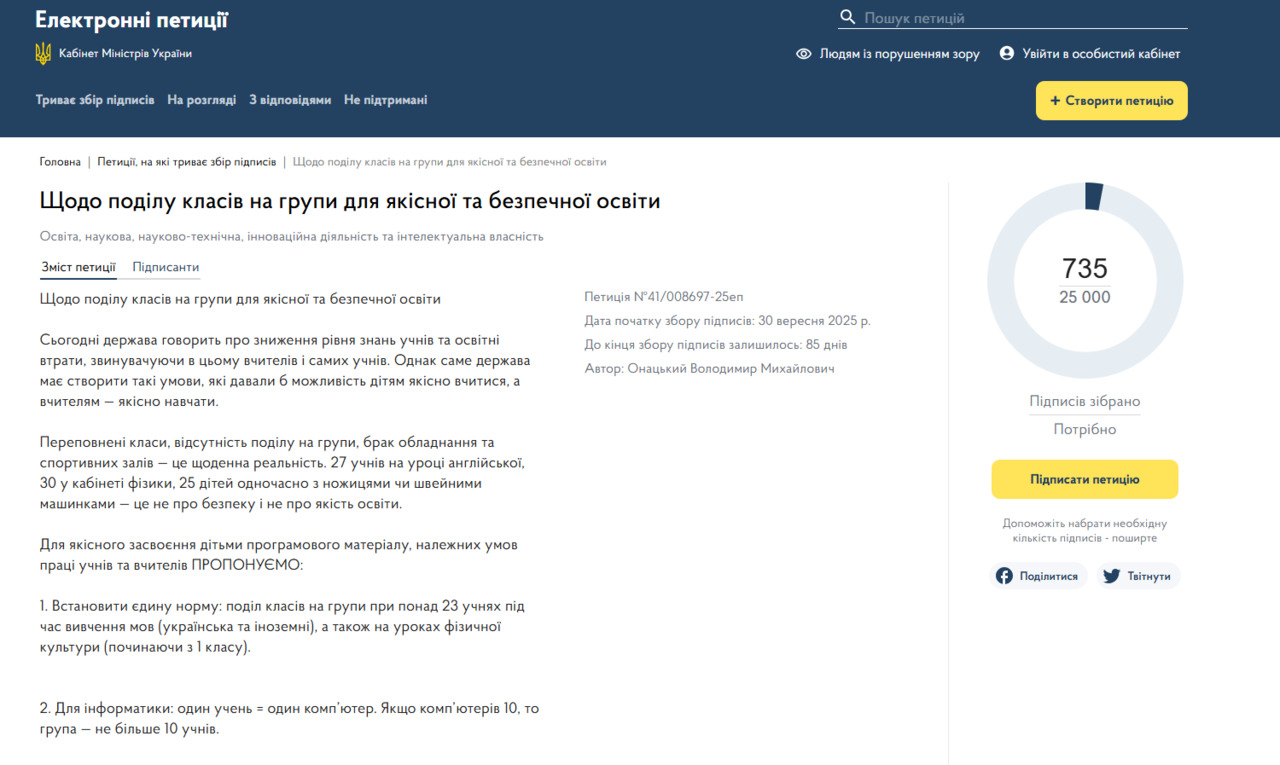Screen dimensions: 1280x765
Task: Click the eye icon for visually impaired mode
Action: click(x=803, y=54)
